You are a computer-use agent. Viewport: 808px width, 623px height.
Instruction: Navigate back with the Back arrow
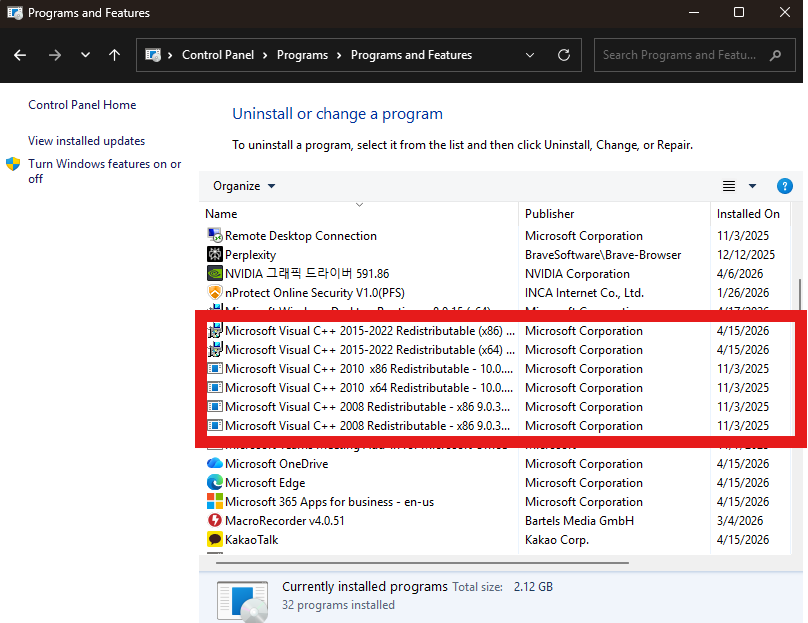[x=21, y=55]
